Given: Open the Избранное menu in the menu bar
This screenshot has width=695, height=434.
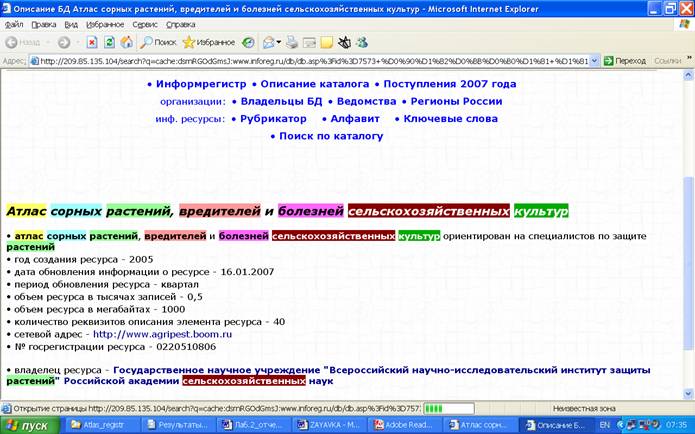Looking at the screenshot, I should point(105,22).
